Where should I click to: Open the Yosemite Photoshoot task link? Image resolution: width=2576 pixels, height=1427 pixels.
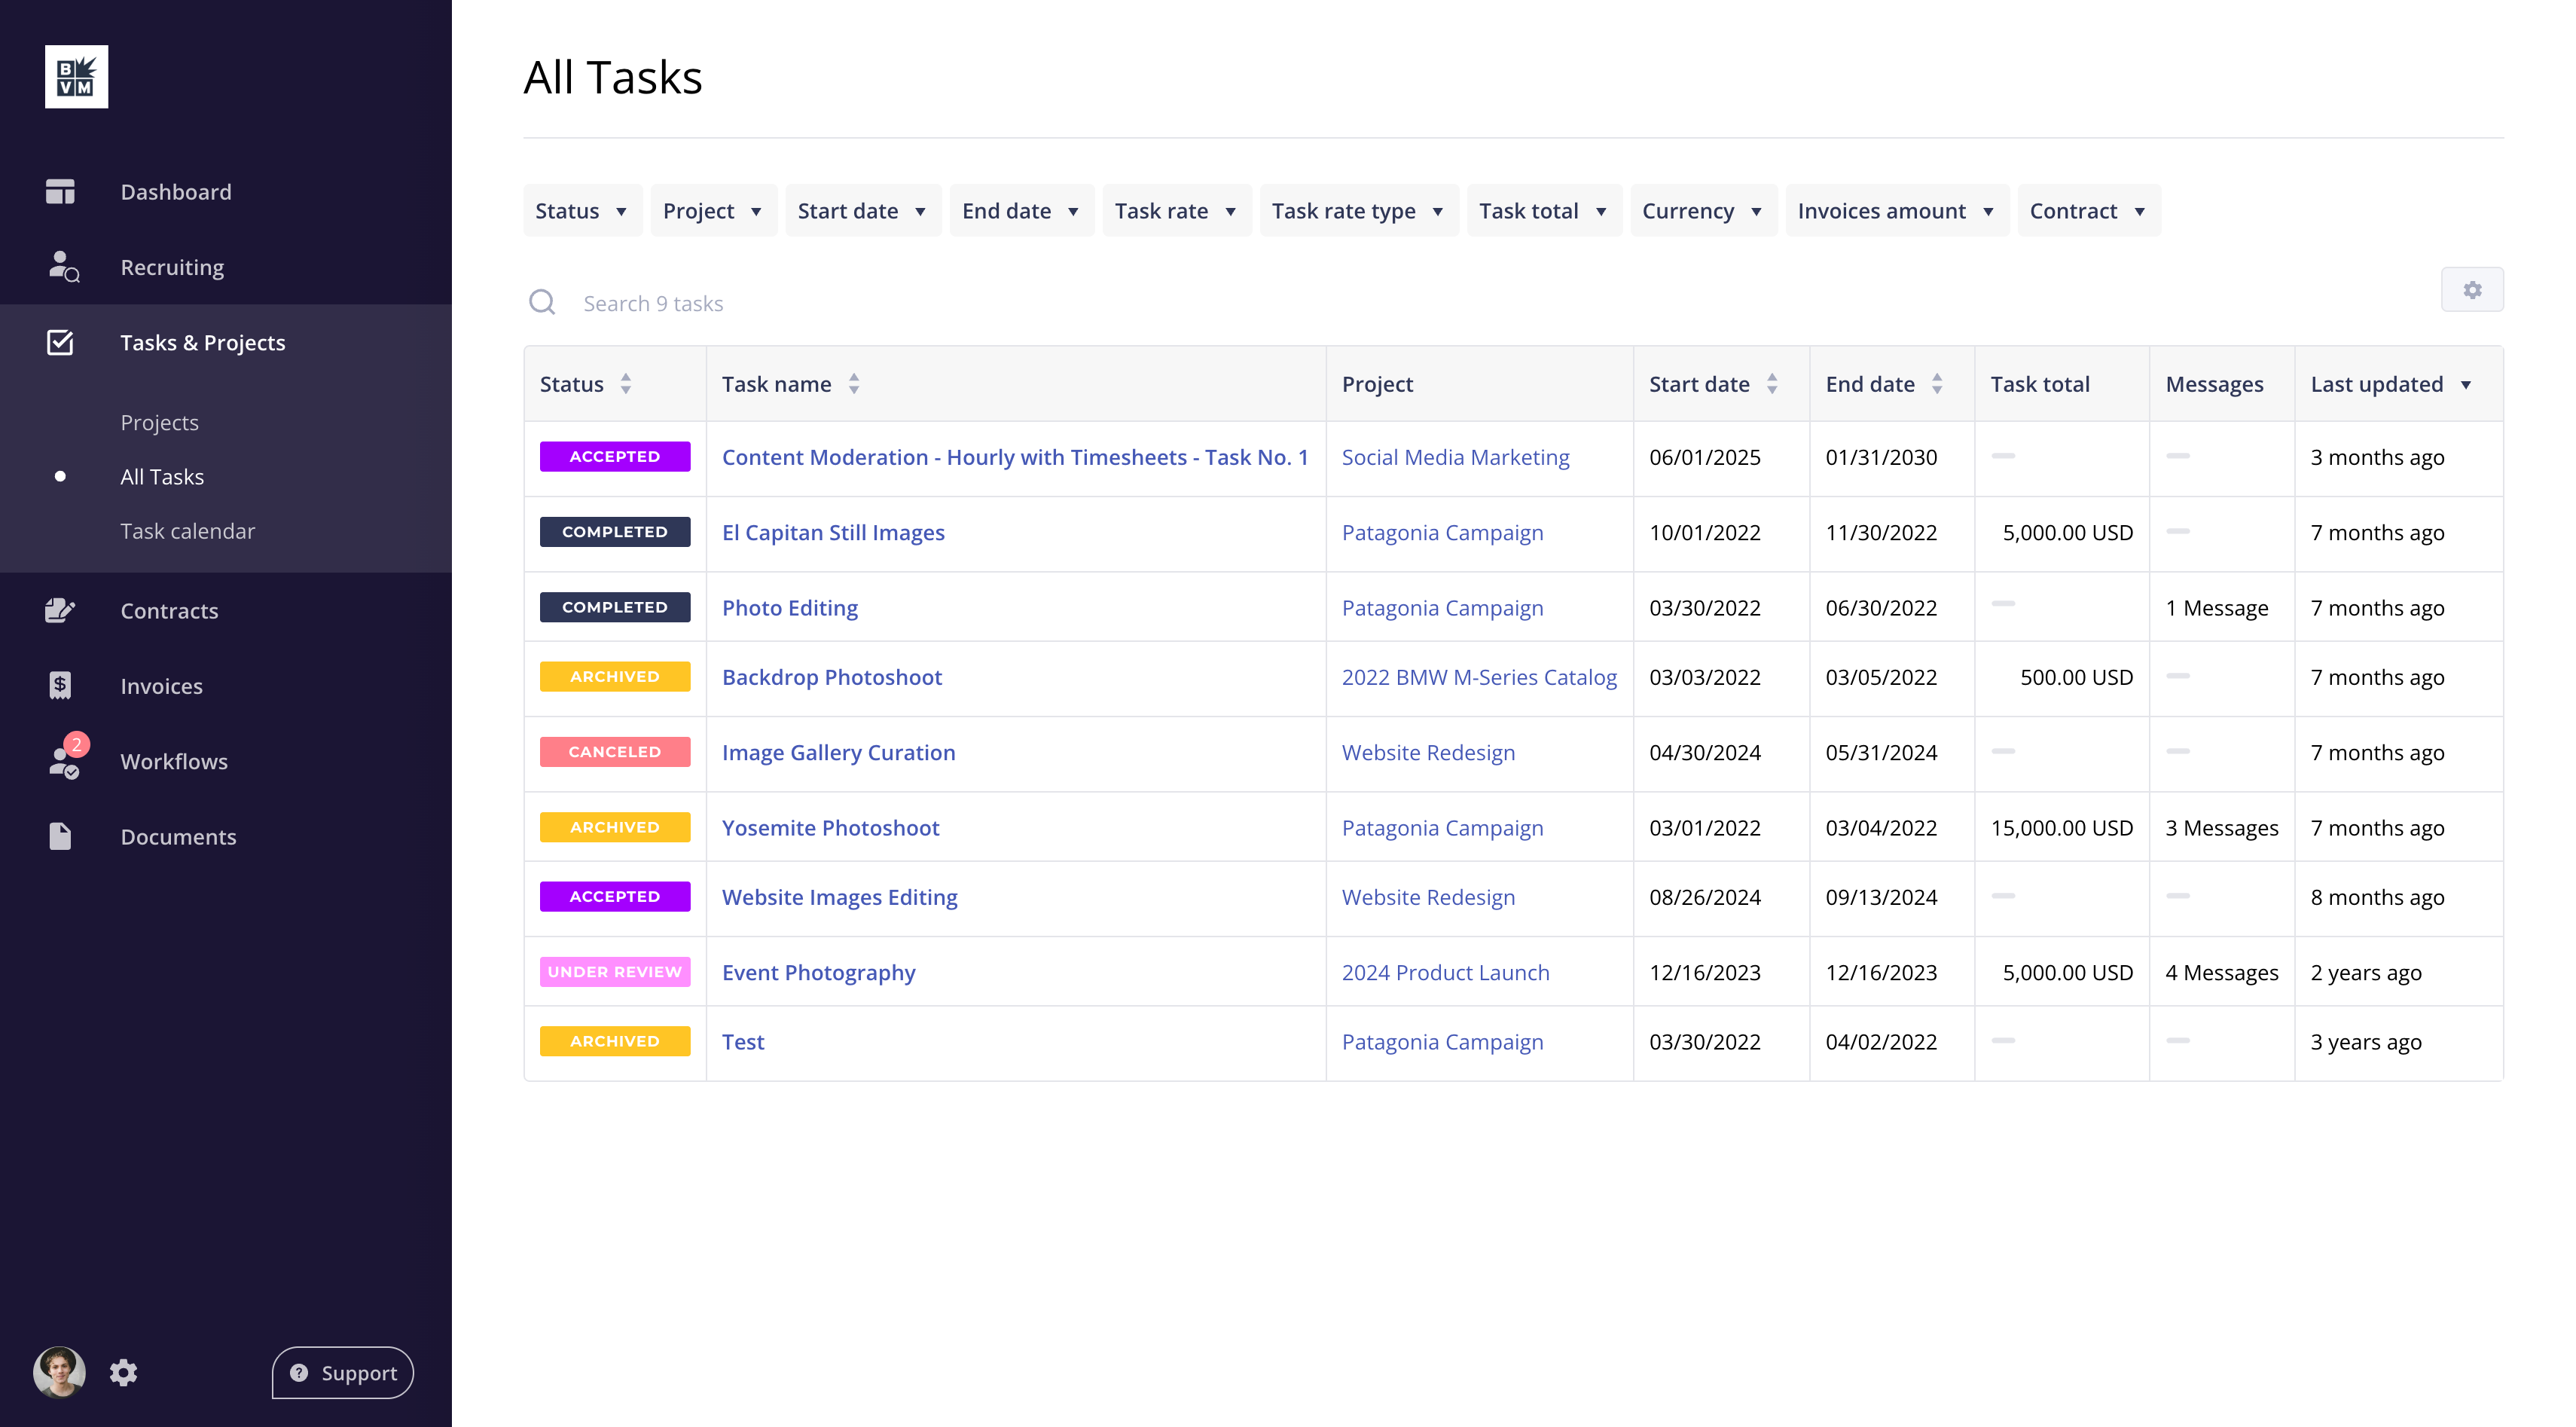pyautogui.click(x=830, y=828)
